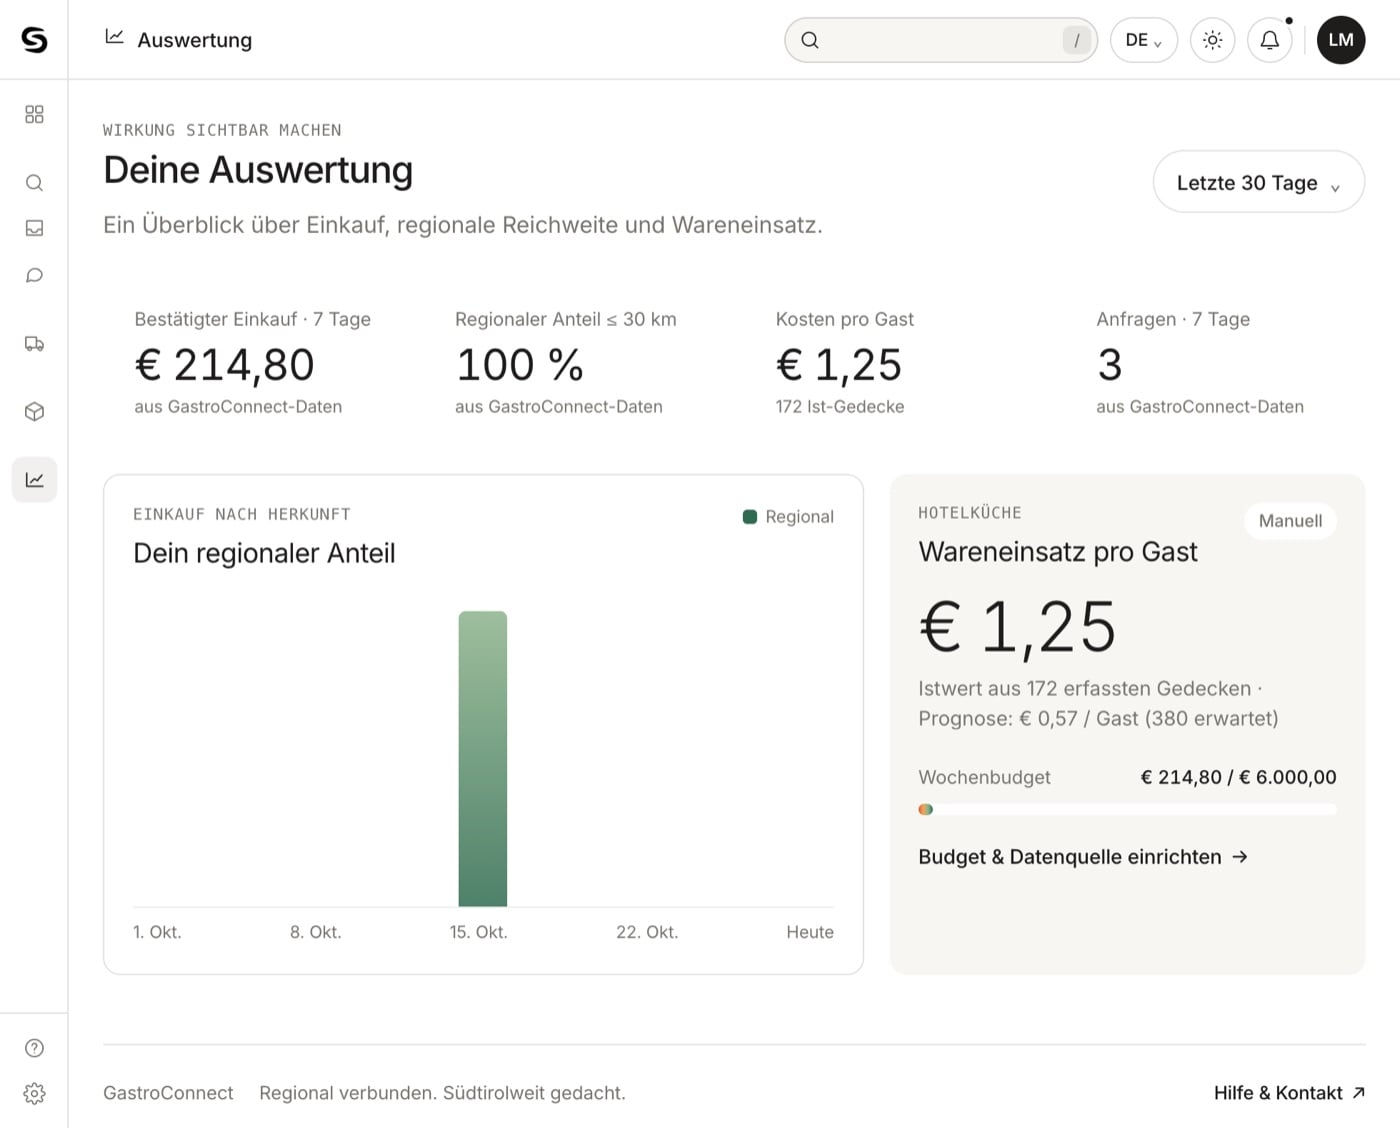Click the Wochenbudget progress bar

(x=1127, y=809)
